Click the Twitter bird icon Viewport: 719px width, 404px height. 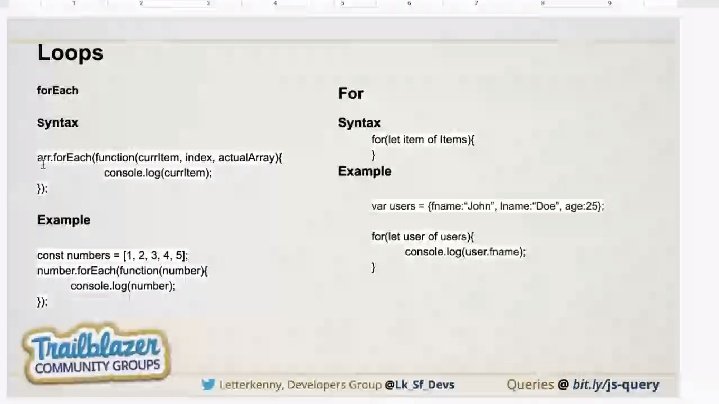208,384
